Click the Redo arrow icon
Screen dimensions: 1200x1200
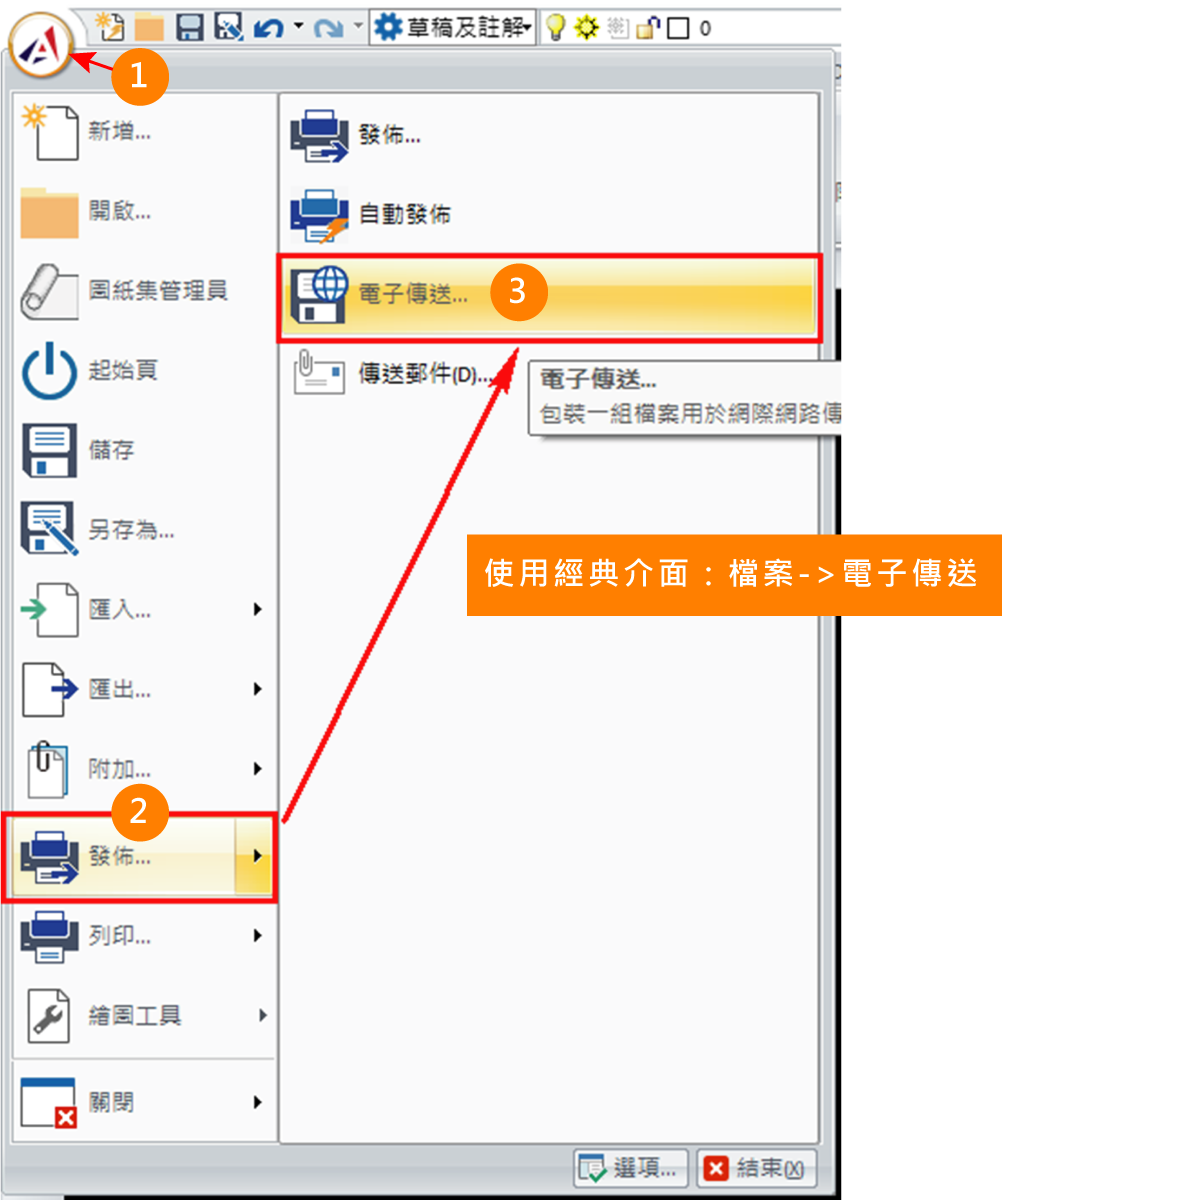click(x=328, y=28)
